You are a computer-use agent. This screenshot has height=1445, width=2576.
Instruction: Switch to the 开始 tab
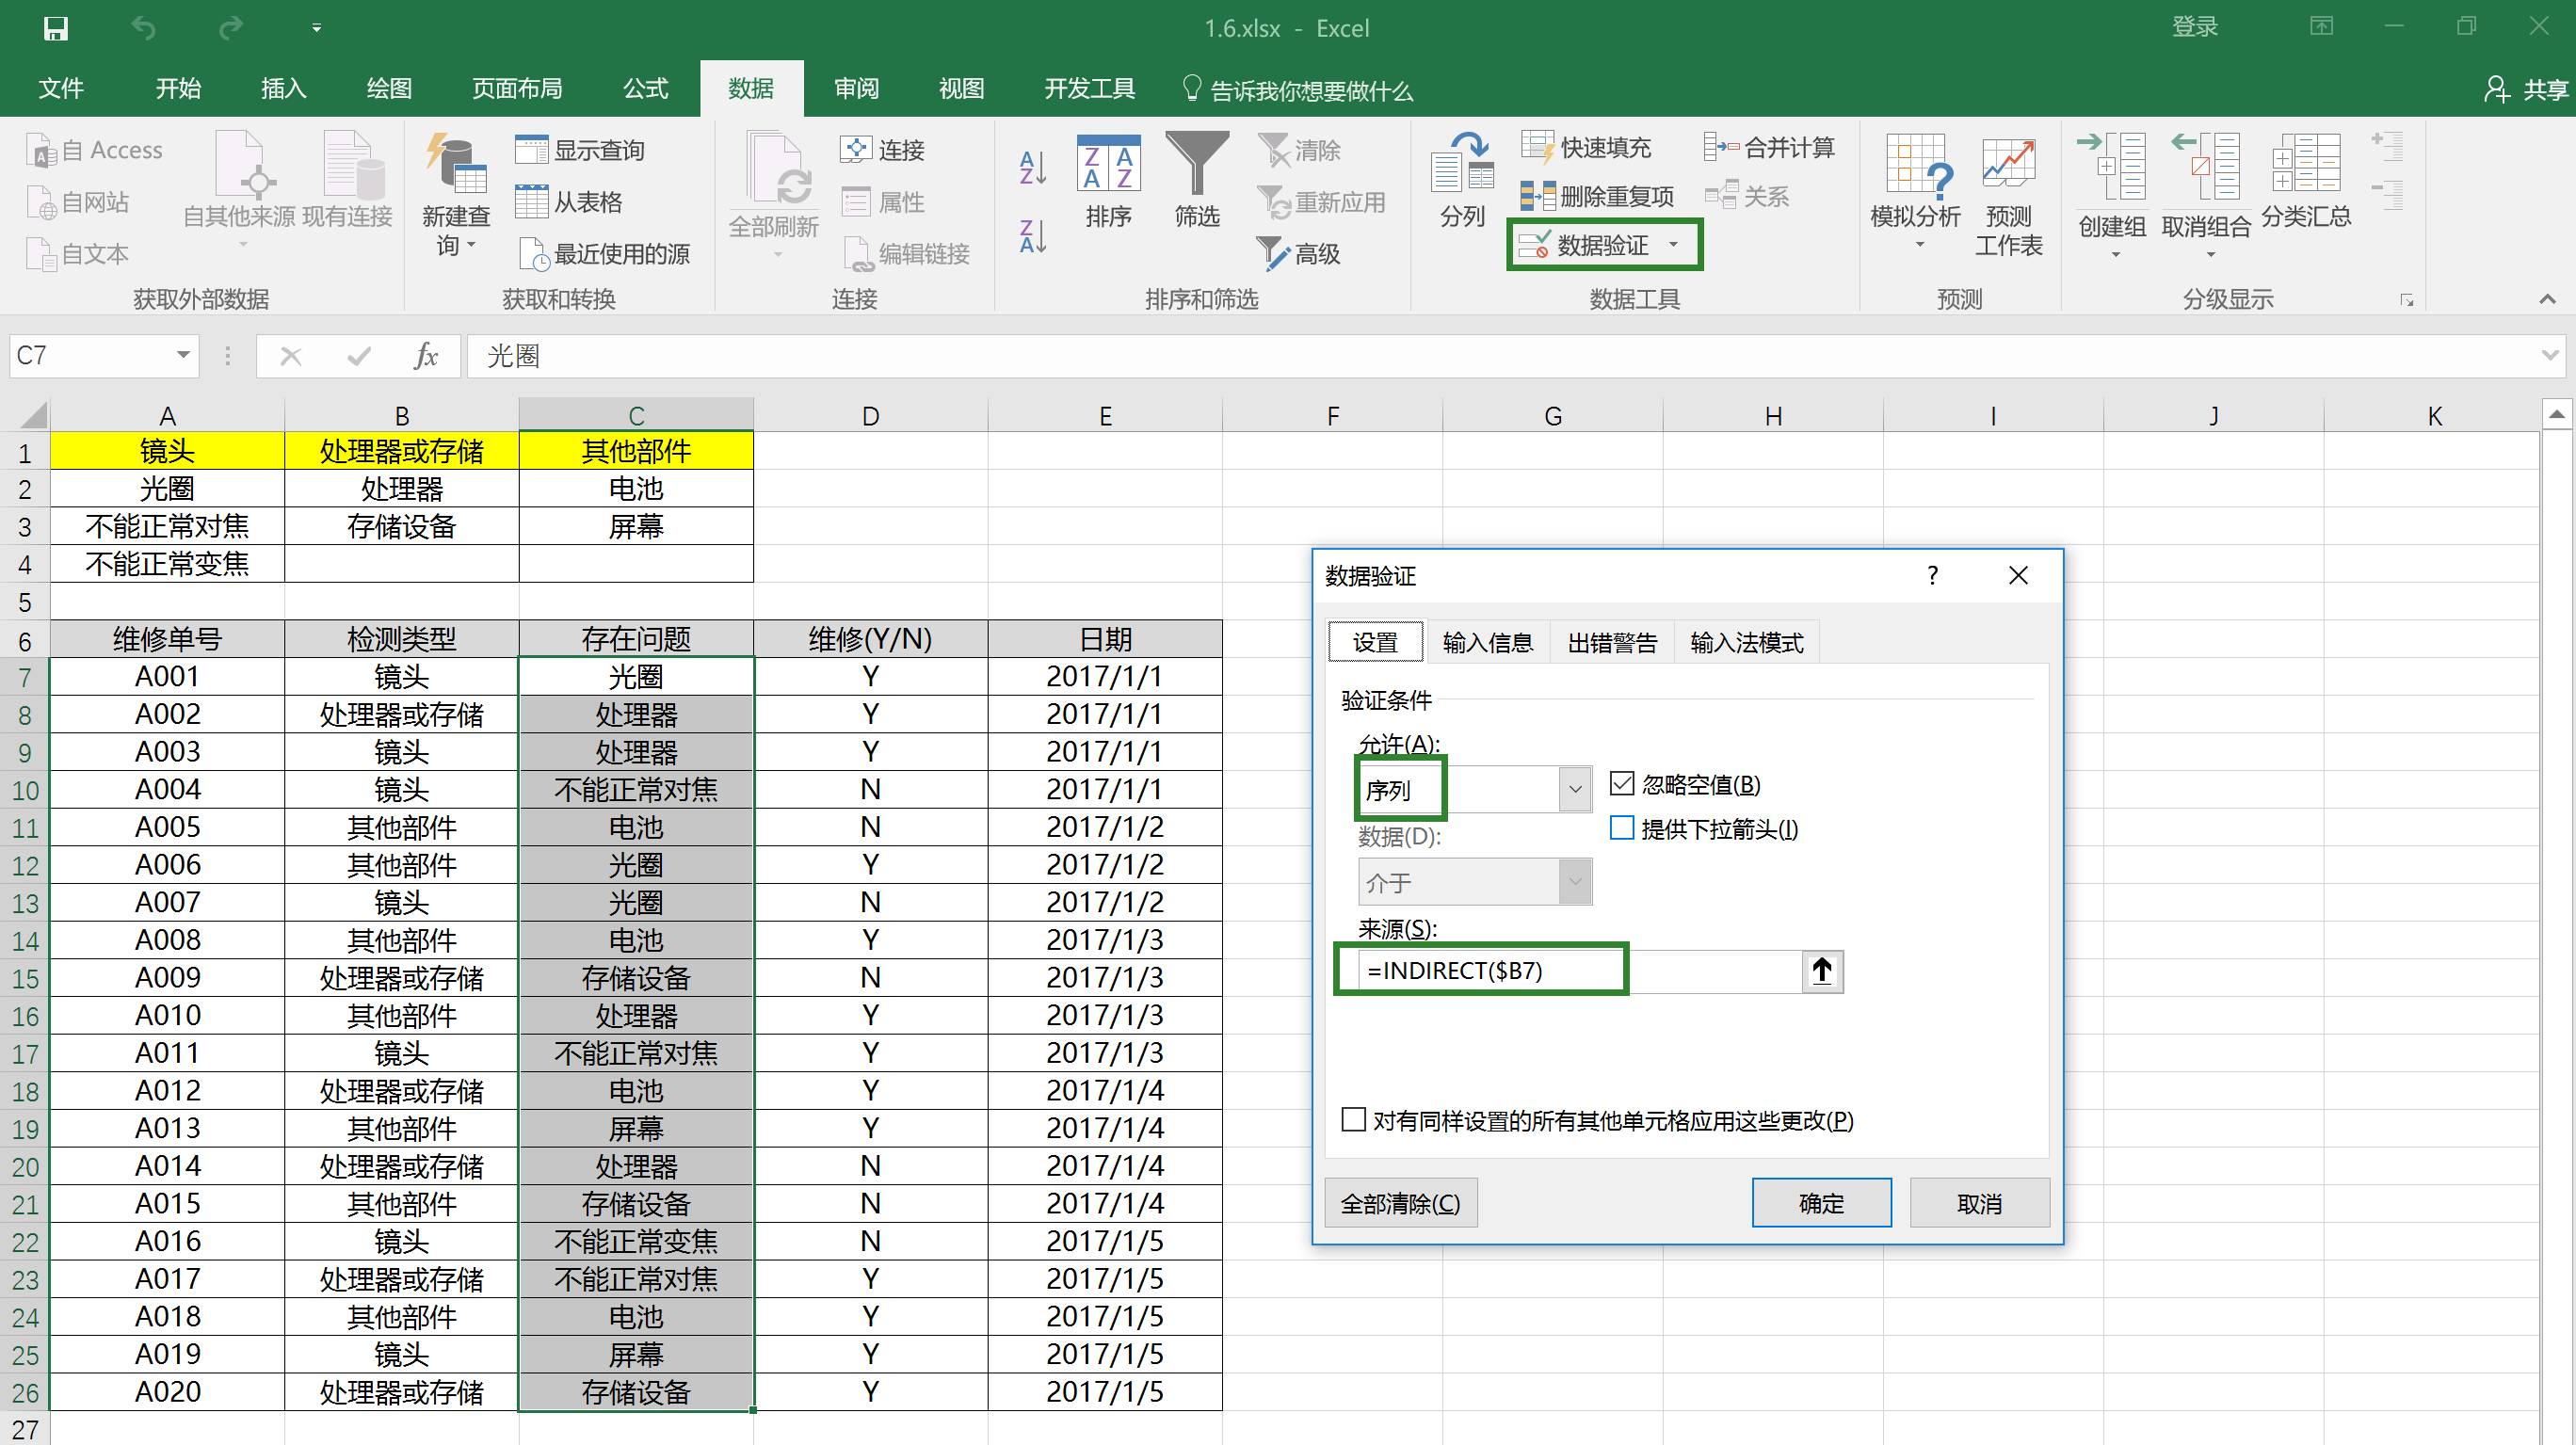coord(178,89)
